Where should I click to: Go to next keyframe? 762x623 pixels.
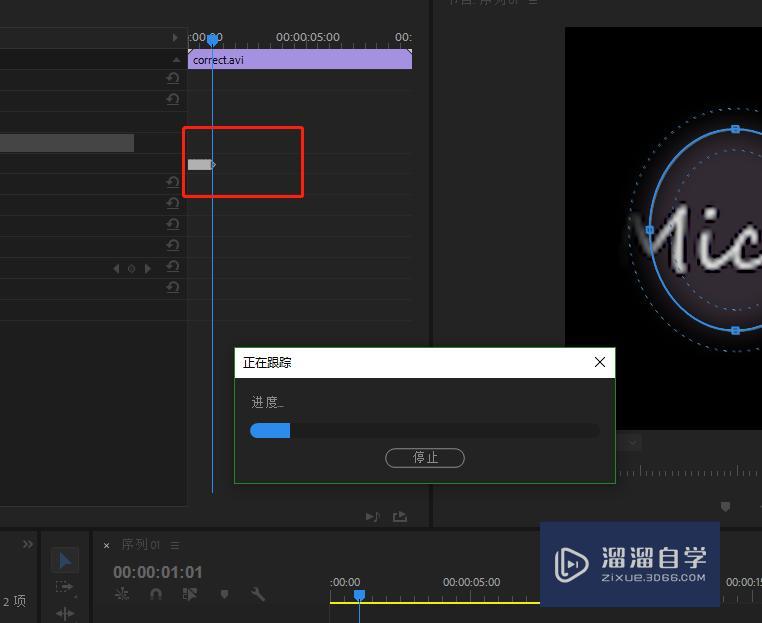click(148, 269)
